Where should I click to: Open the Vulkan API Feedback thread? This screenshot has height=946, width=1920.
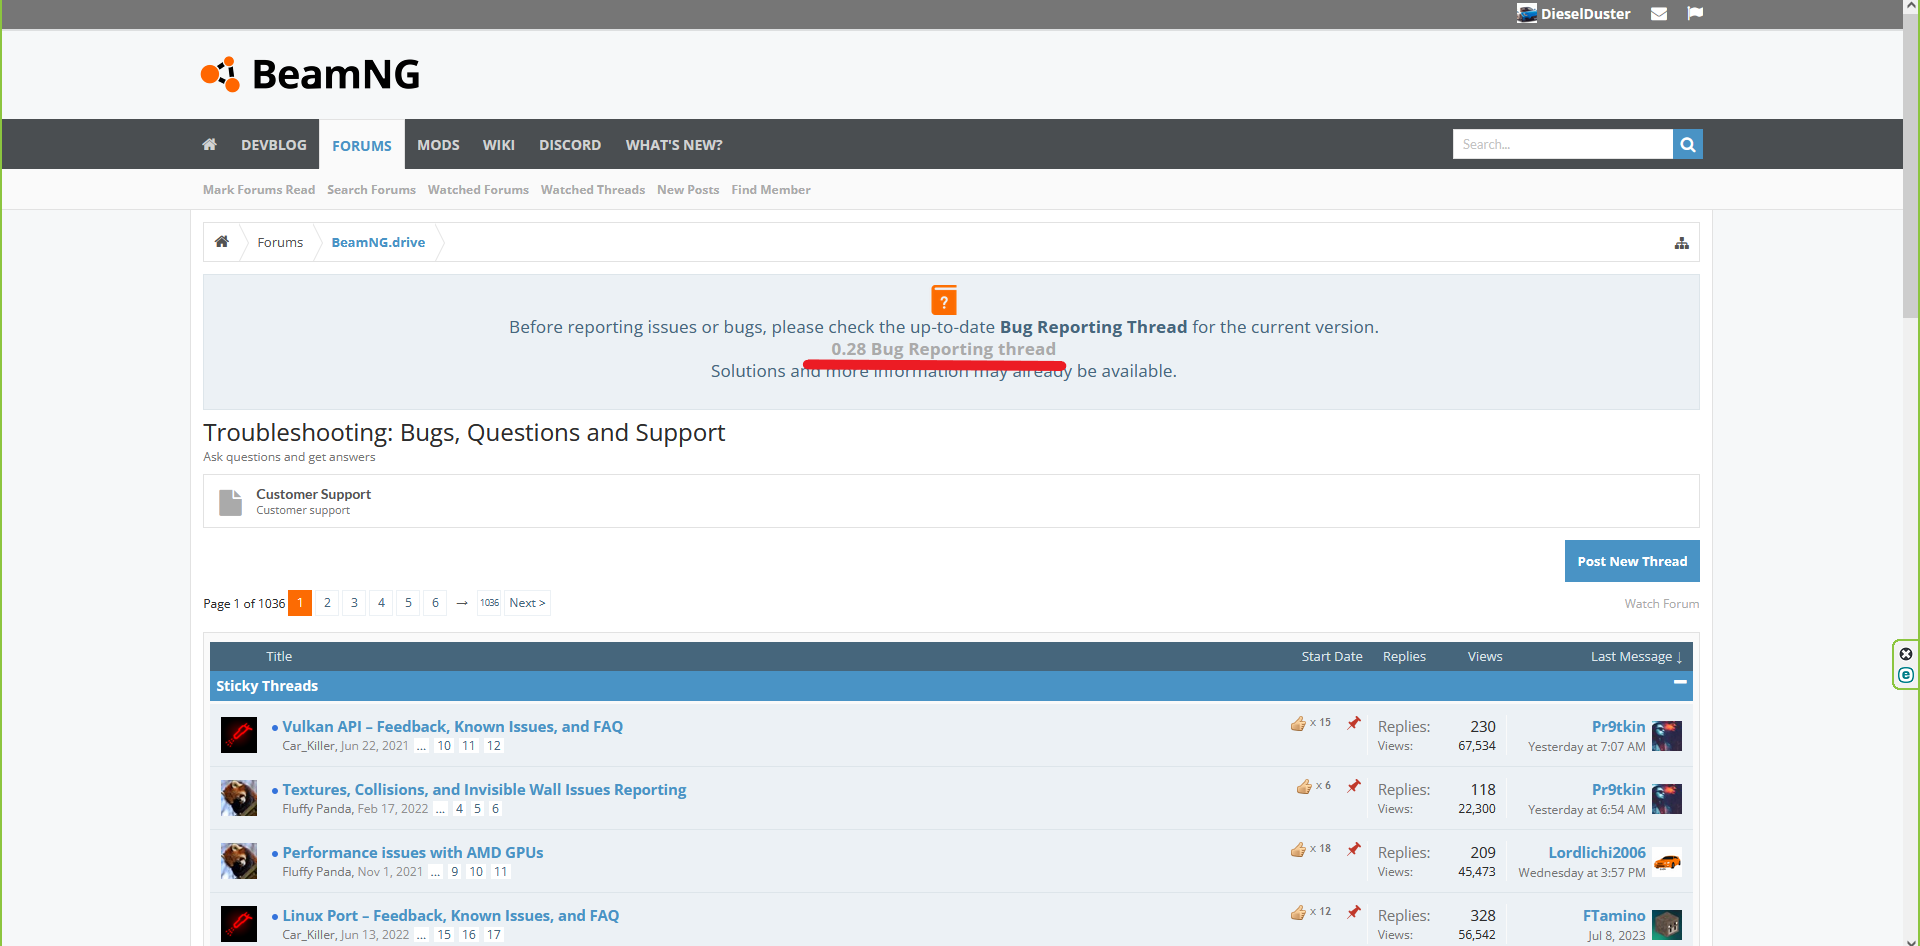tap(452, 727)
